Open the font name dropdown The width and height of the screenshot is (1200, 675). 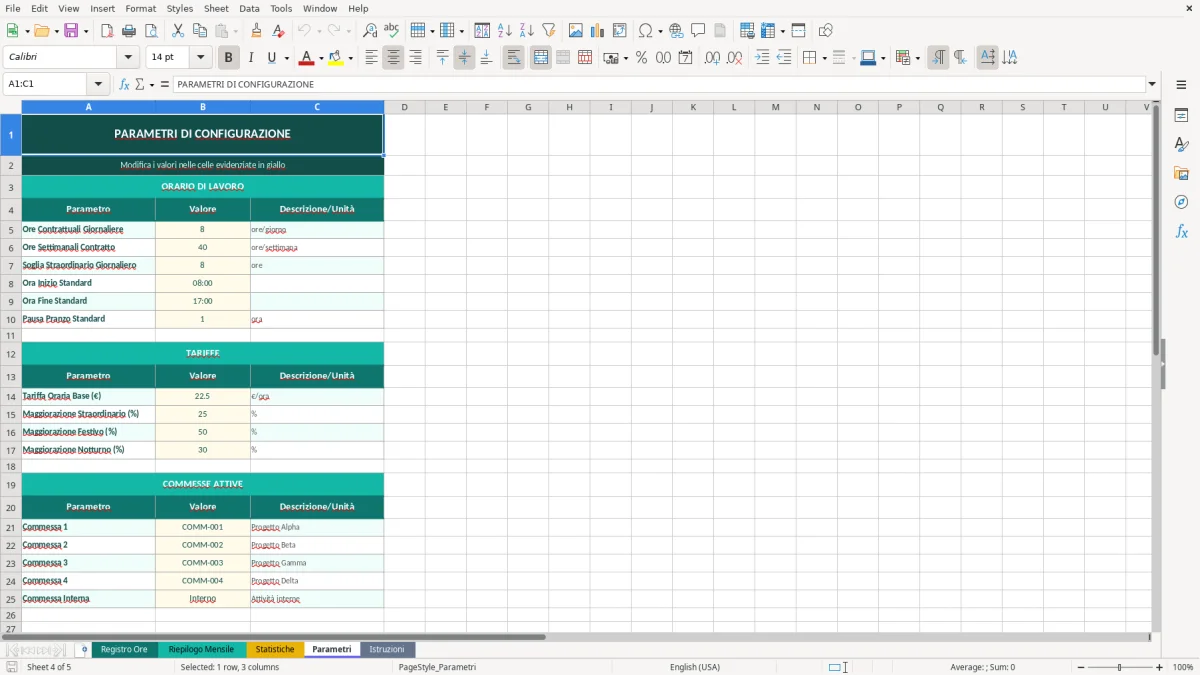click(128, 58)
